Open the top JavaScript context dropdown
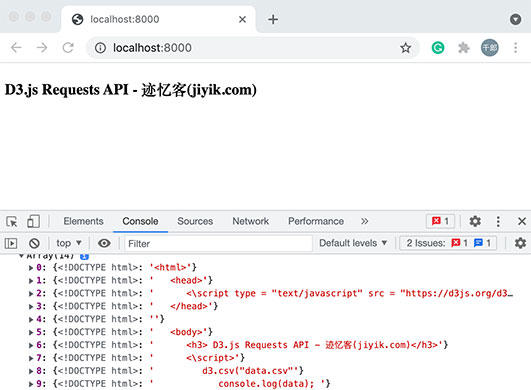This screenshot has width=531, height=390. 69,243
